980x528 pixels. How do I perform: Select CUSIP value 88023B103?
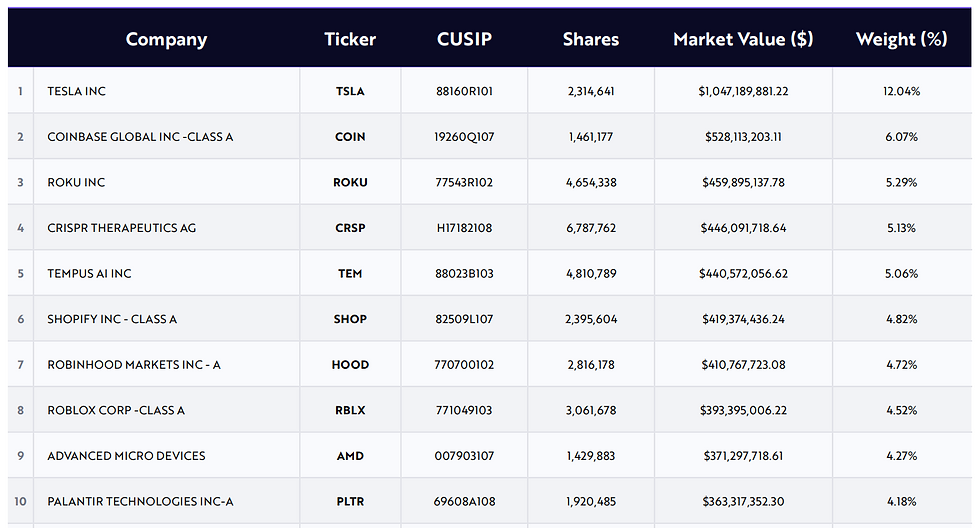(x=464, y=274)
